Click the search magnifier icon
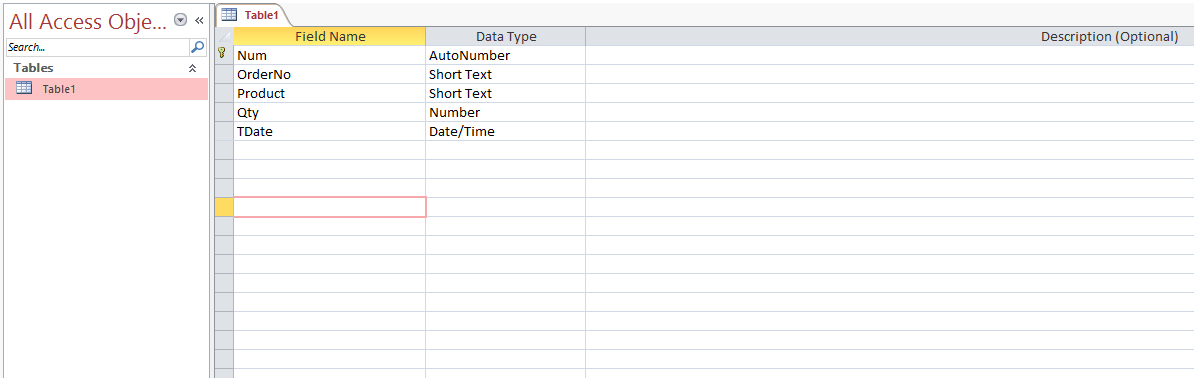The width and height of the screenshot is (1194, 378). (198, 46)
